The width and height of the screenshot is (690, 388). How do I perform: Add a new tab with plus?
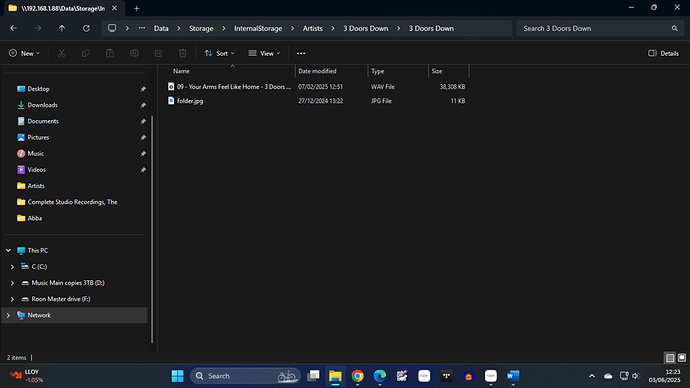(136, 8)
